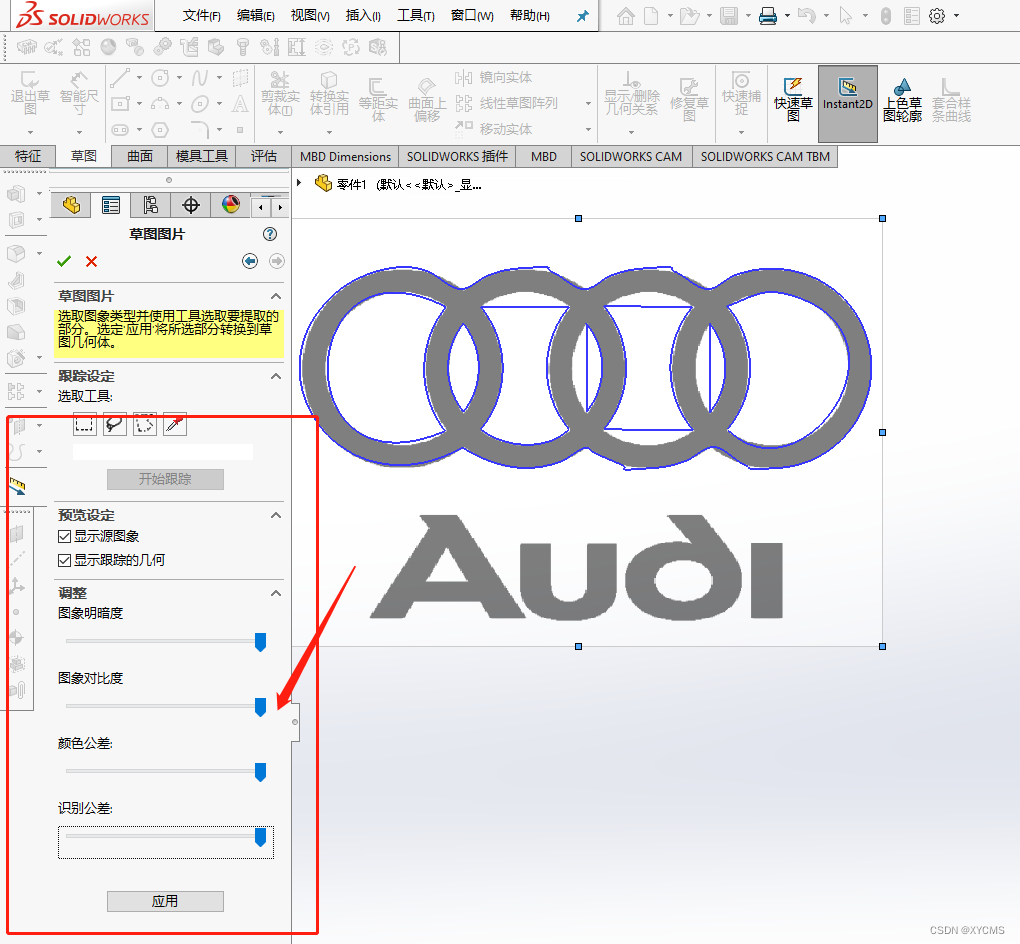This screenshot has height=944, width=1020.
Task: Open the FeatureManager design tree tab
Action: coord(71,206)
